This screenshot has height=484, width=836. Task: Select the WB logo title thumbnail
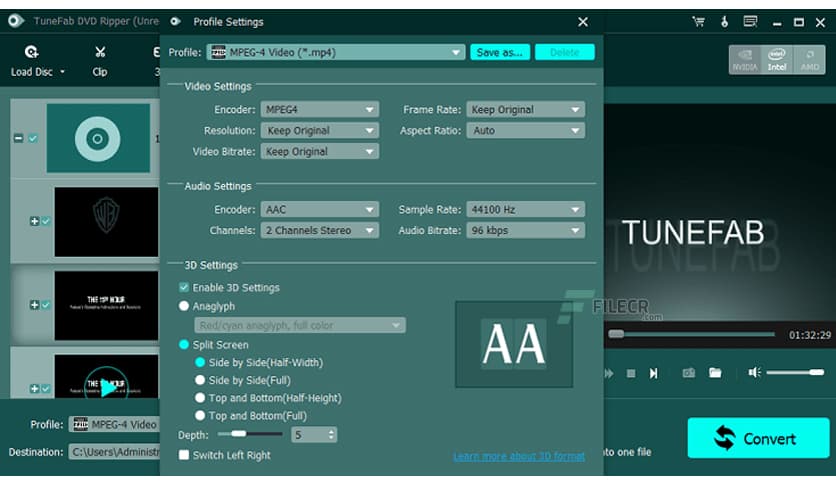pos(106,222)
